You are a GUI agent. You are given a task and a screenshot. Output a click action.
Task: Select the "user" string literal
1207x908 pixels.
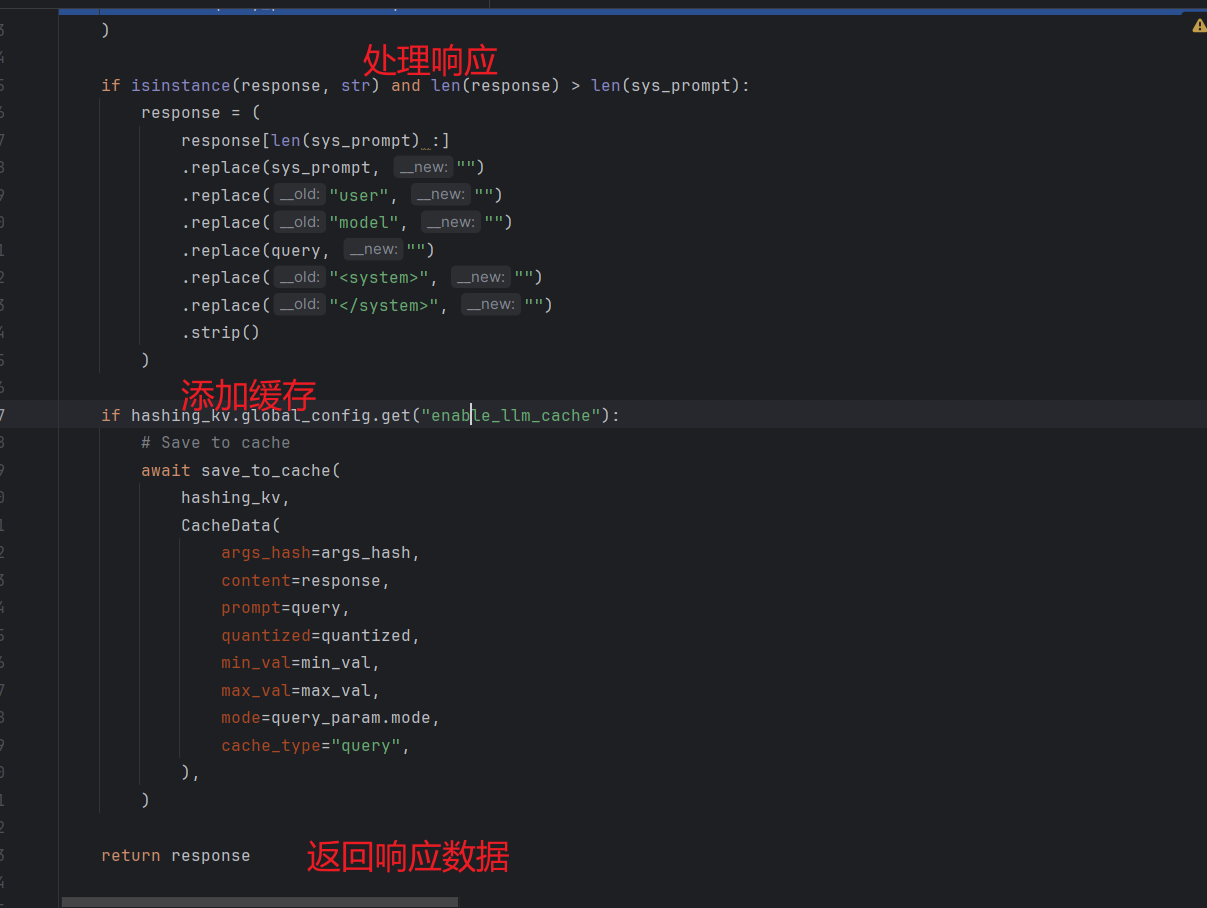pos(359,195)
